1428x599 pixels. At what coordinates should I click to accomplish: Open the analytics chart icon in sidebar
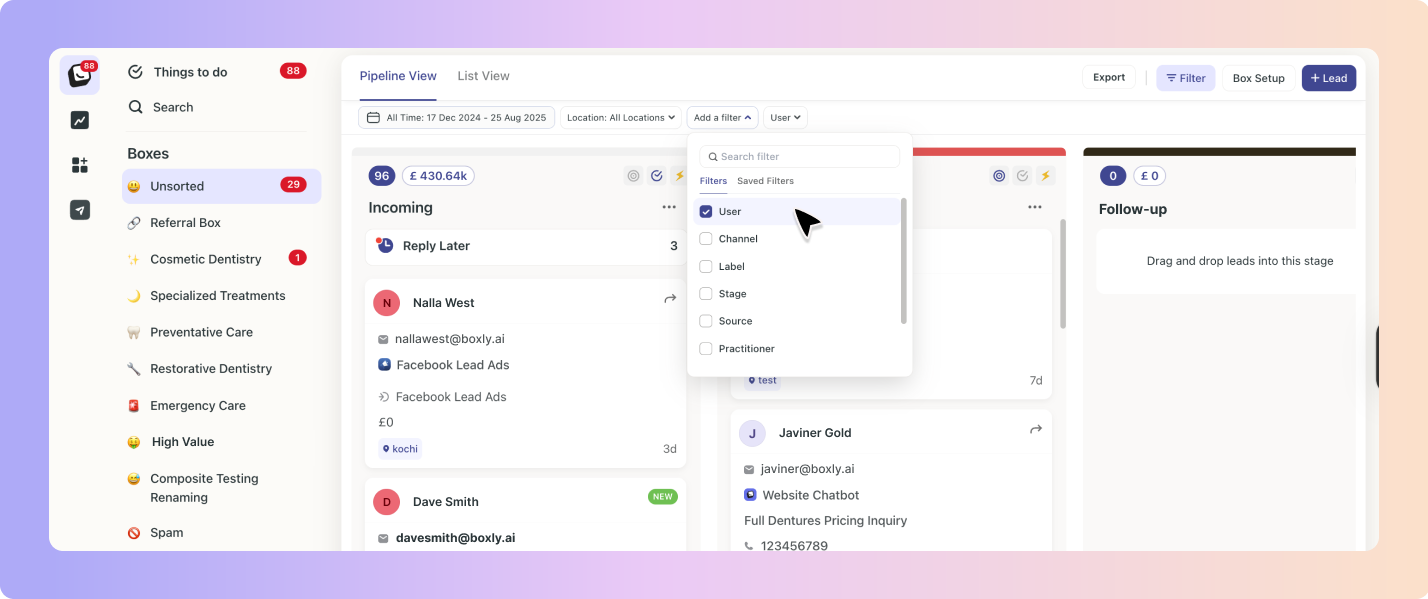(x=80, y=120)
